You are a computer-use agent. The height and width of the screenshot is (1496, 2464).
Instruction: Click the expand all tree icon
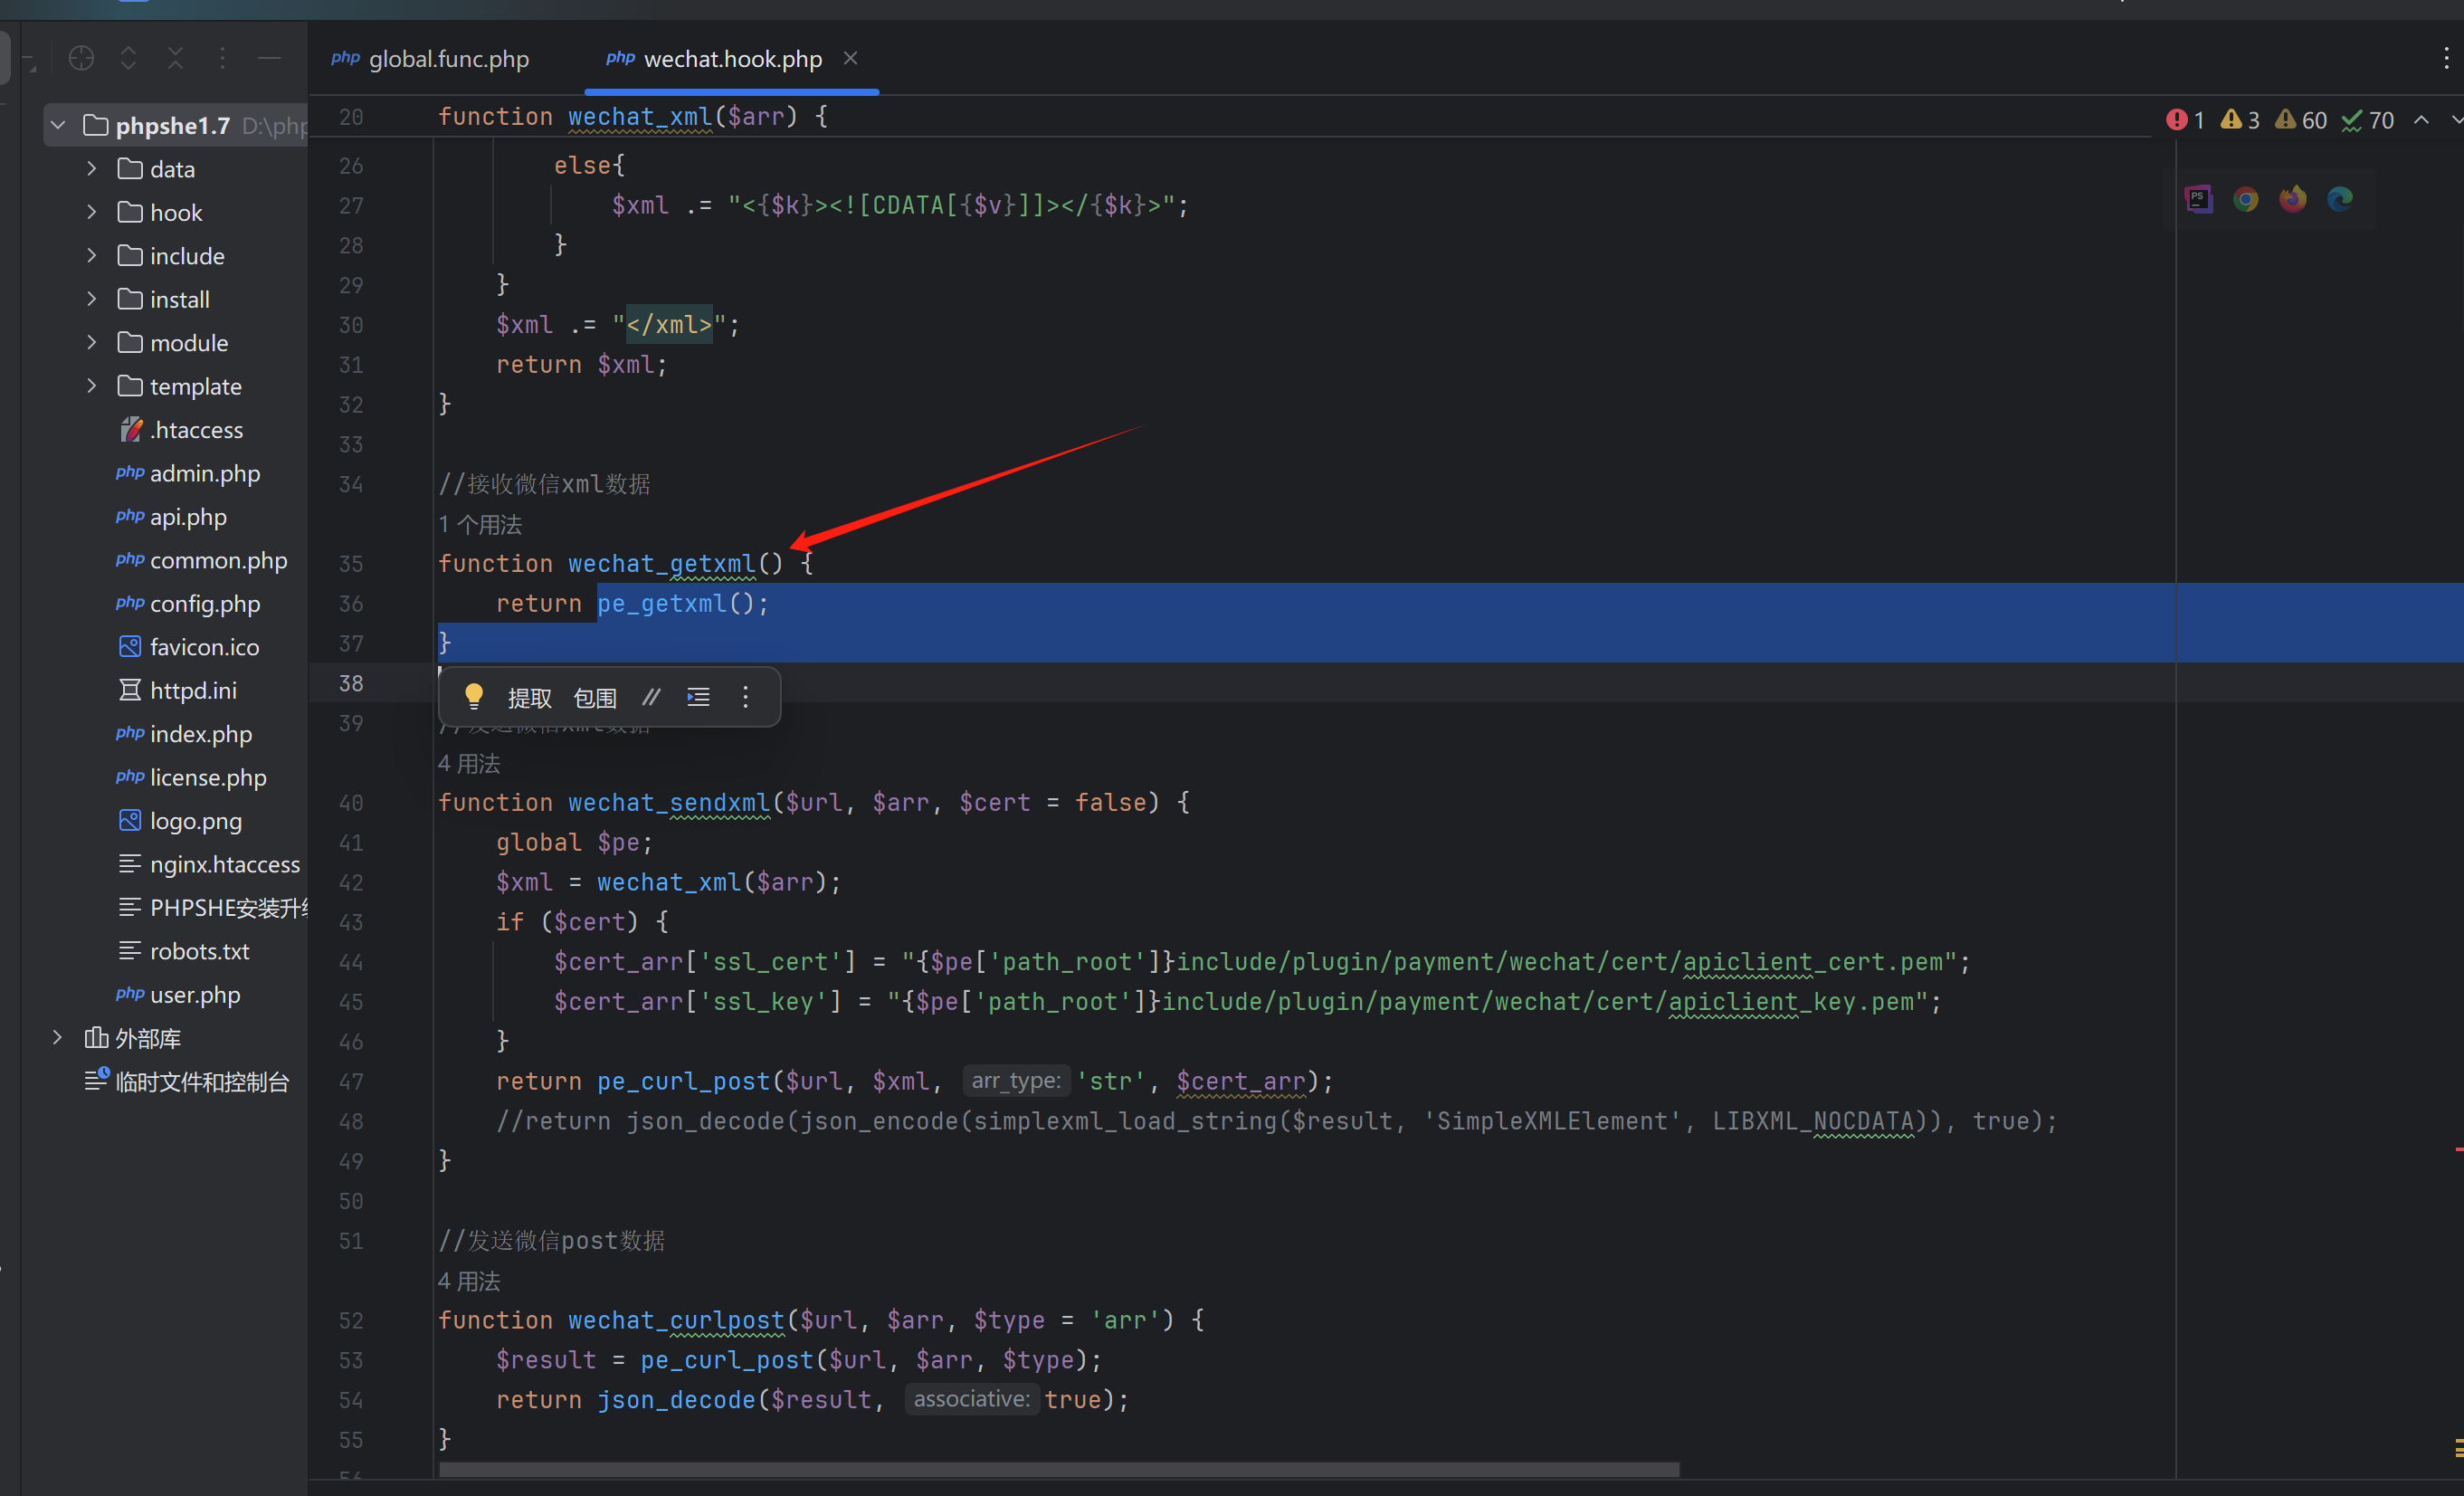coord(128,59)
